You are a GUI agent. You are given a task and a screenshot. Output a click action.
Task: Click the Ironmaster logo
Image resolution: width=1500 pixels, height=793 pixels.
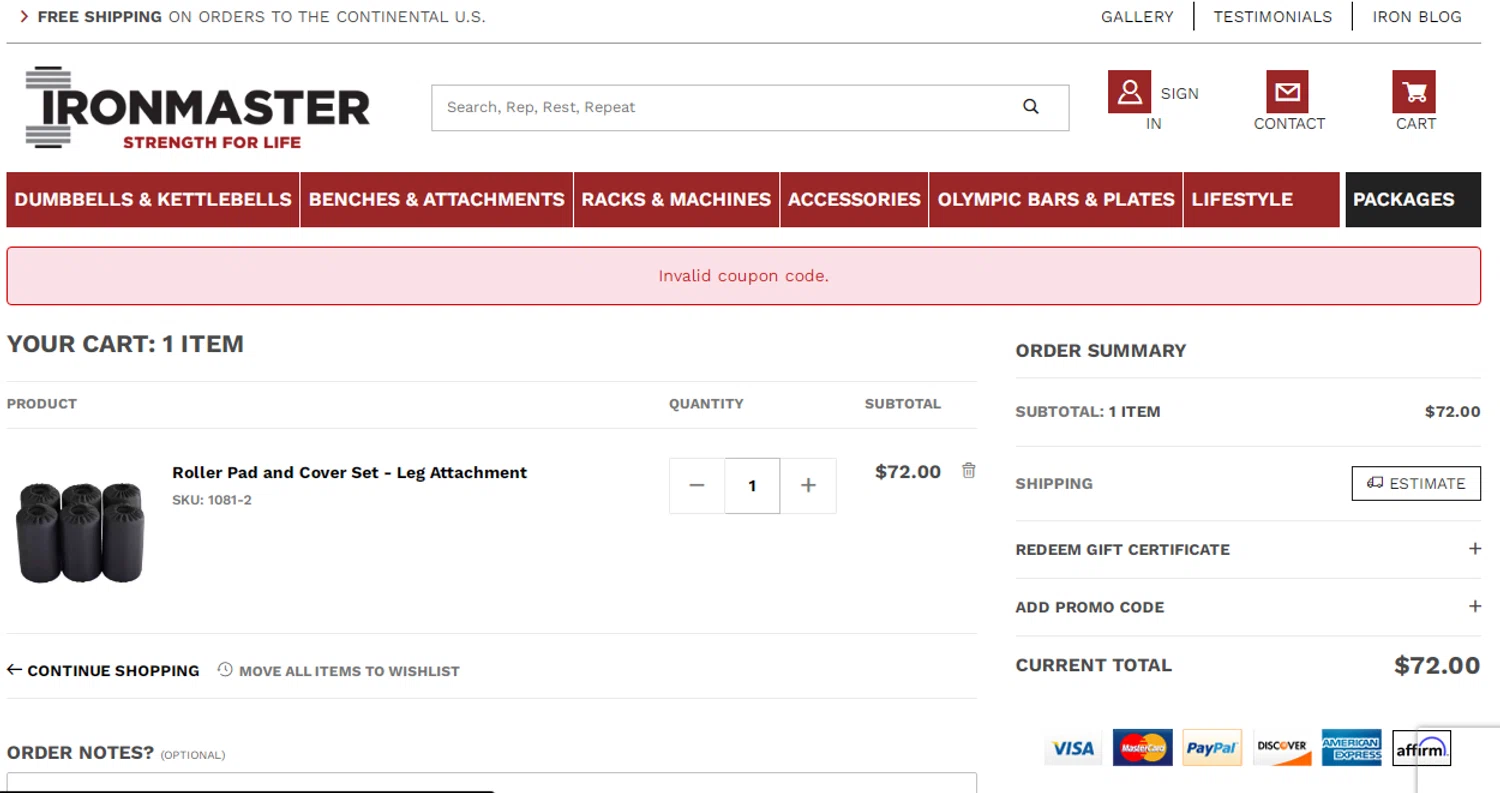pos(198,108)
